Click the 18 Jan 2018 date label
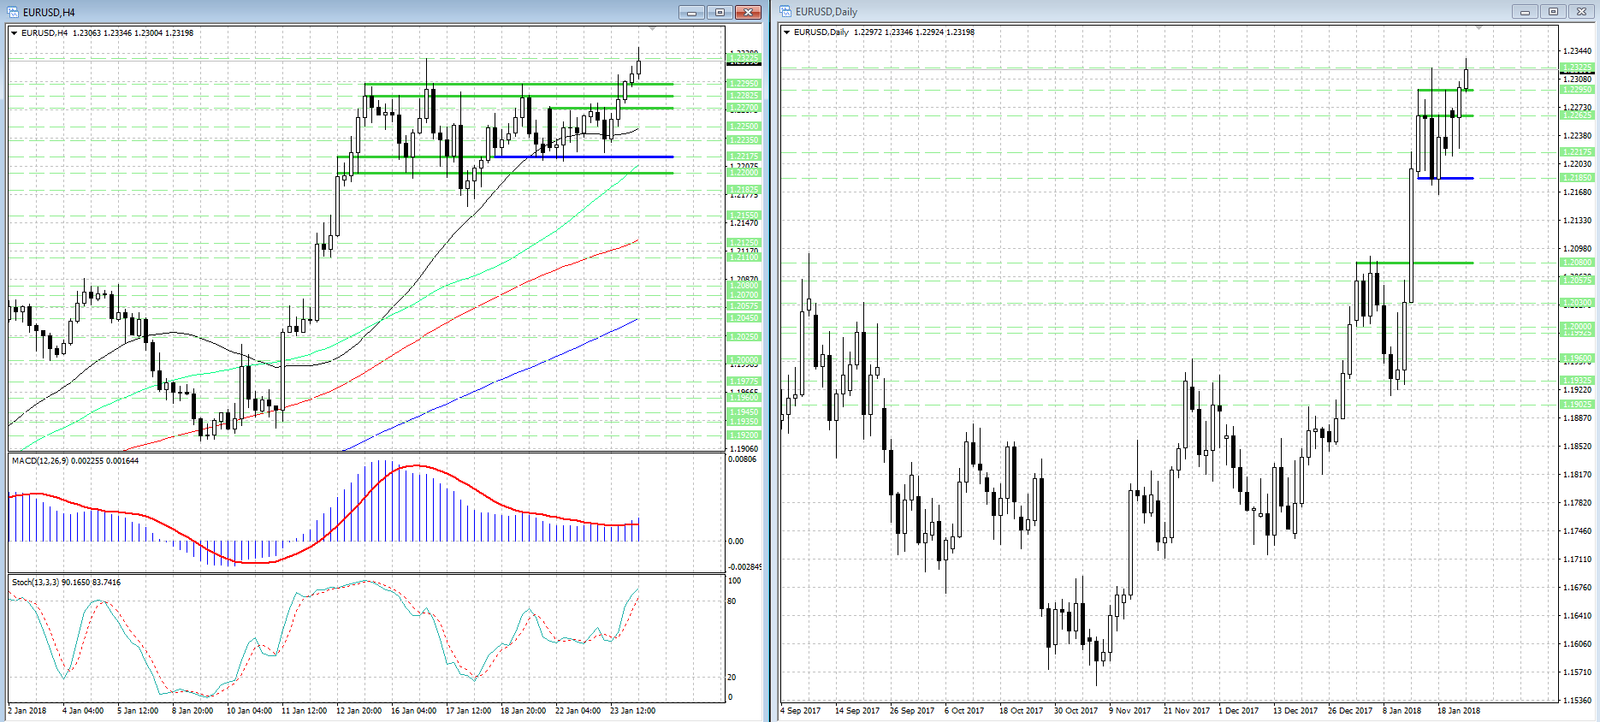1600x722 pixels. (1459, 711)
